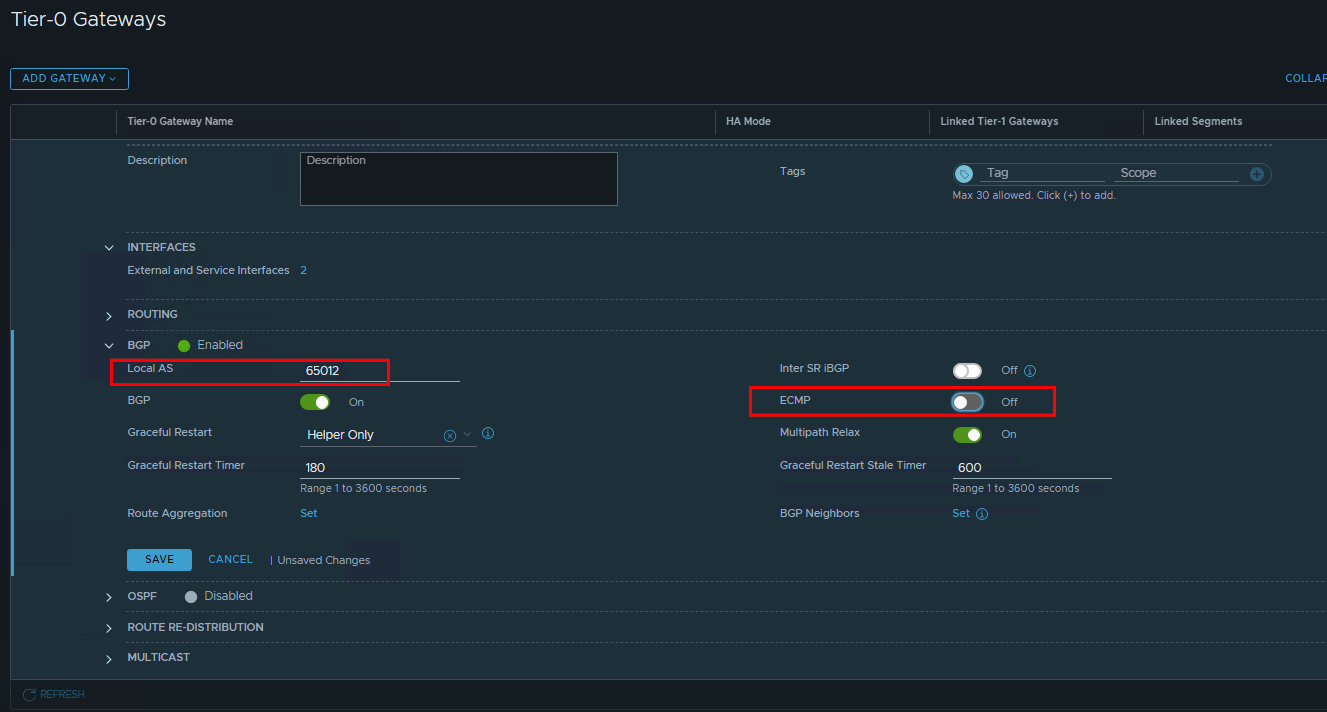Expand the Routing section
Image resolution: width=1327 pixels, height=712 pixels.
pyautogui.click(x=109, y=316)
